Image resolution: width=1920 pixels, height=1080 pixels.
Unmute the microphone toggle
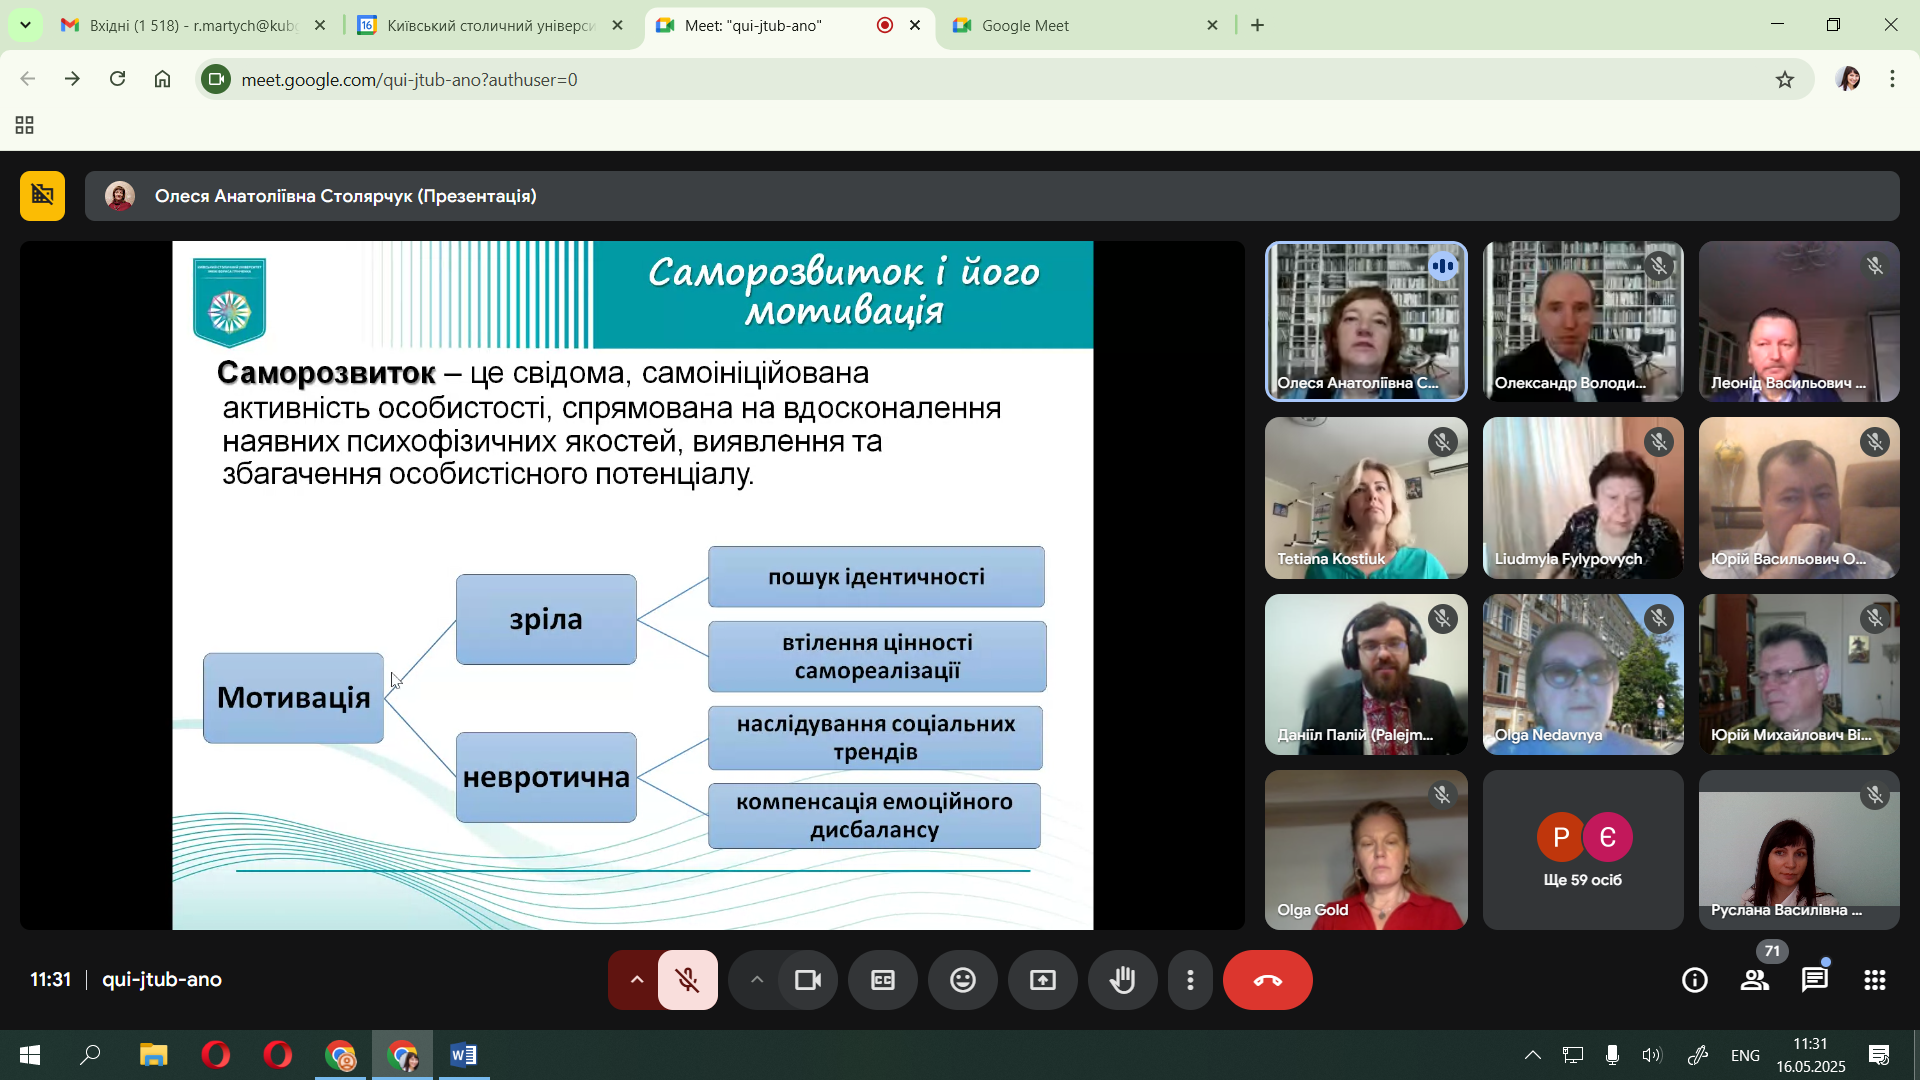[688, 980]
